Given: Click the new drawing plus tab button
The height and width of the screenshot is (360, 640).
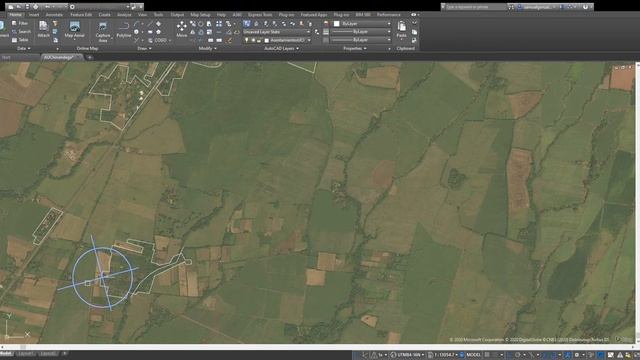Looking at the screenshot, I should point(90,58).
